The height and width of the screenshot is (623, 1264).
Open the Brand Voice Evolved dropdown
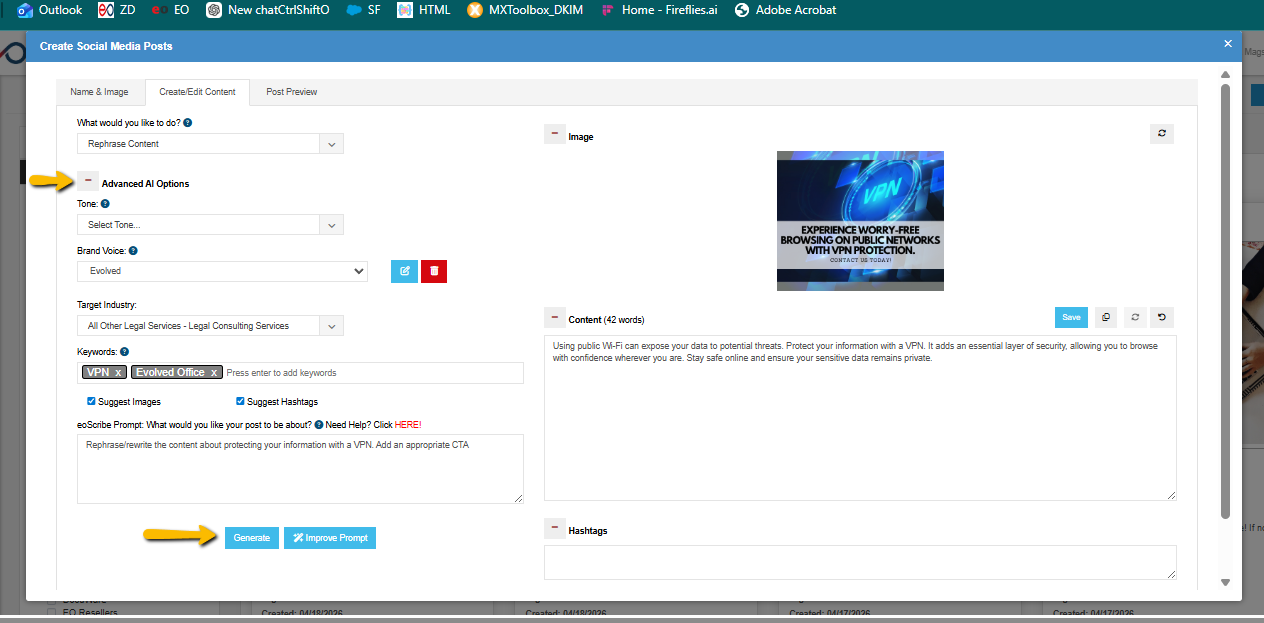click(x=222, y=270)
